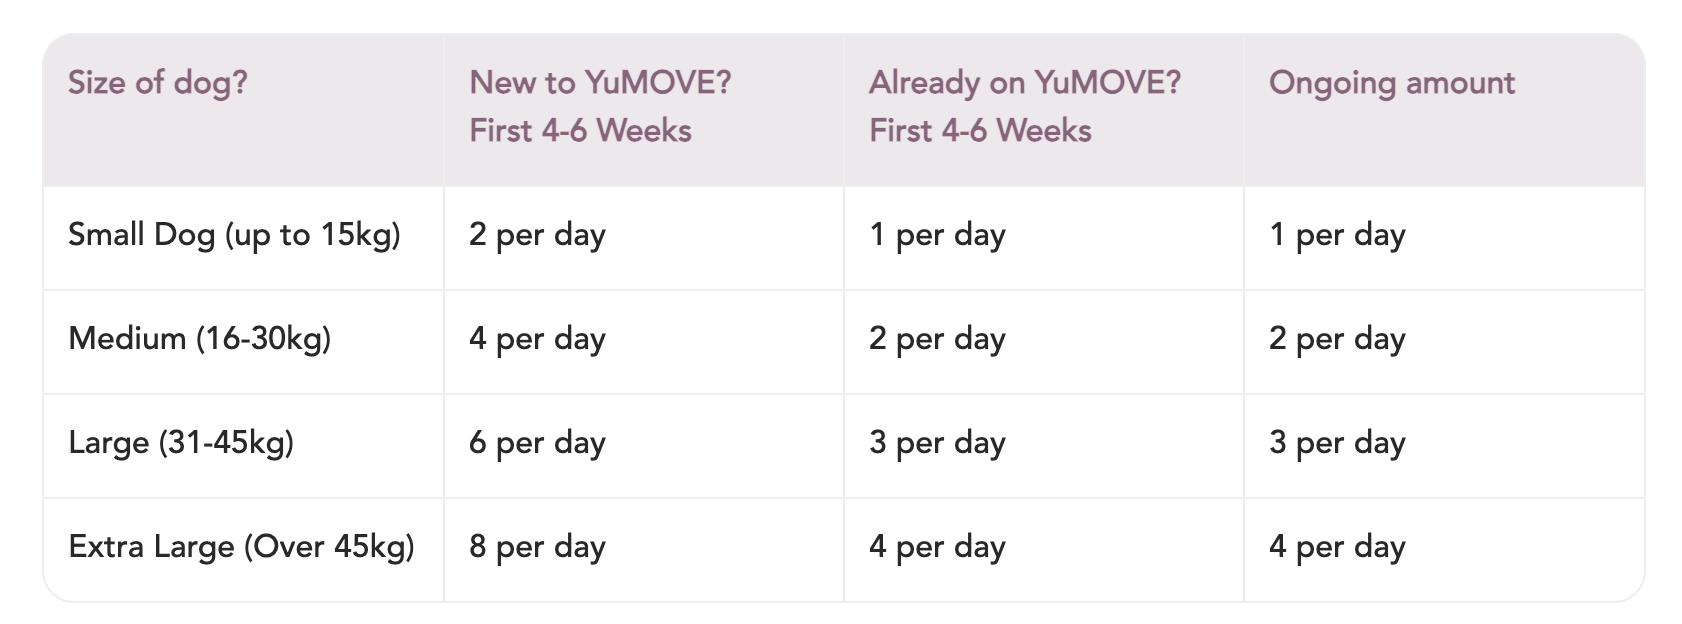Click the small dog already-on-YuMOVE '1 per day' cell
This screenshot has width=1682, height=624.
pos(937,235)
